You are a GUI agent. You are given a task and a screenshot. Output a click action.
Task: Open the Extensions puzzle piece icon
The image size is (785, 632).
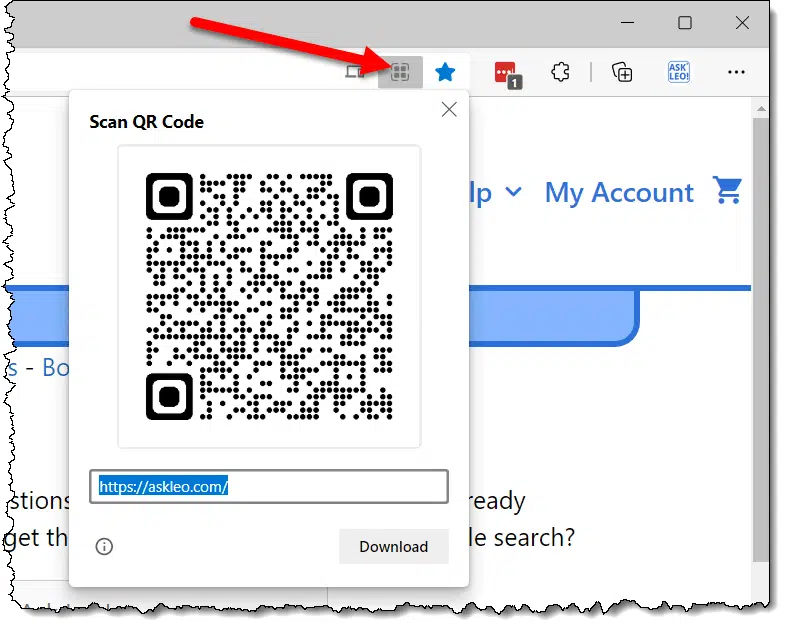(x=560, y=72)
